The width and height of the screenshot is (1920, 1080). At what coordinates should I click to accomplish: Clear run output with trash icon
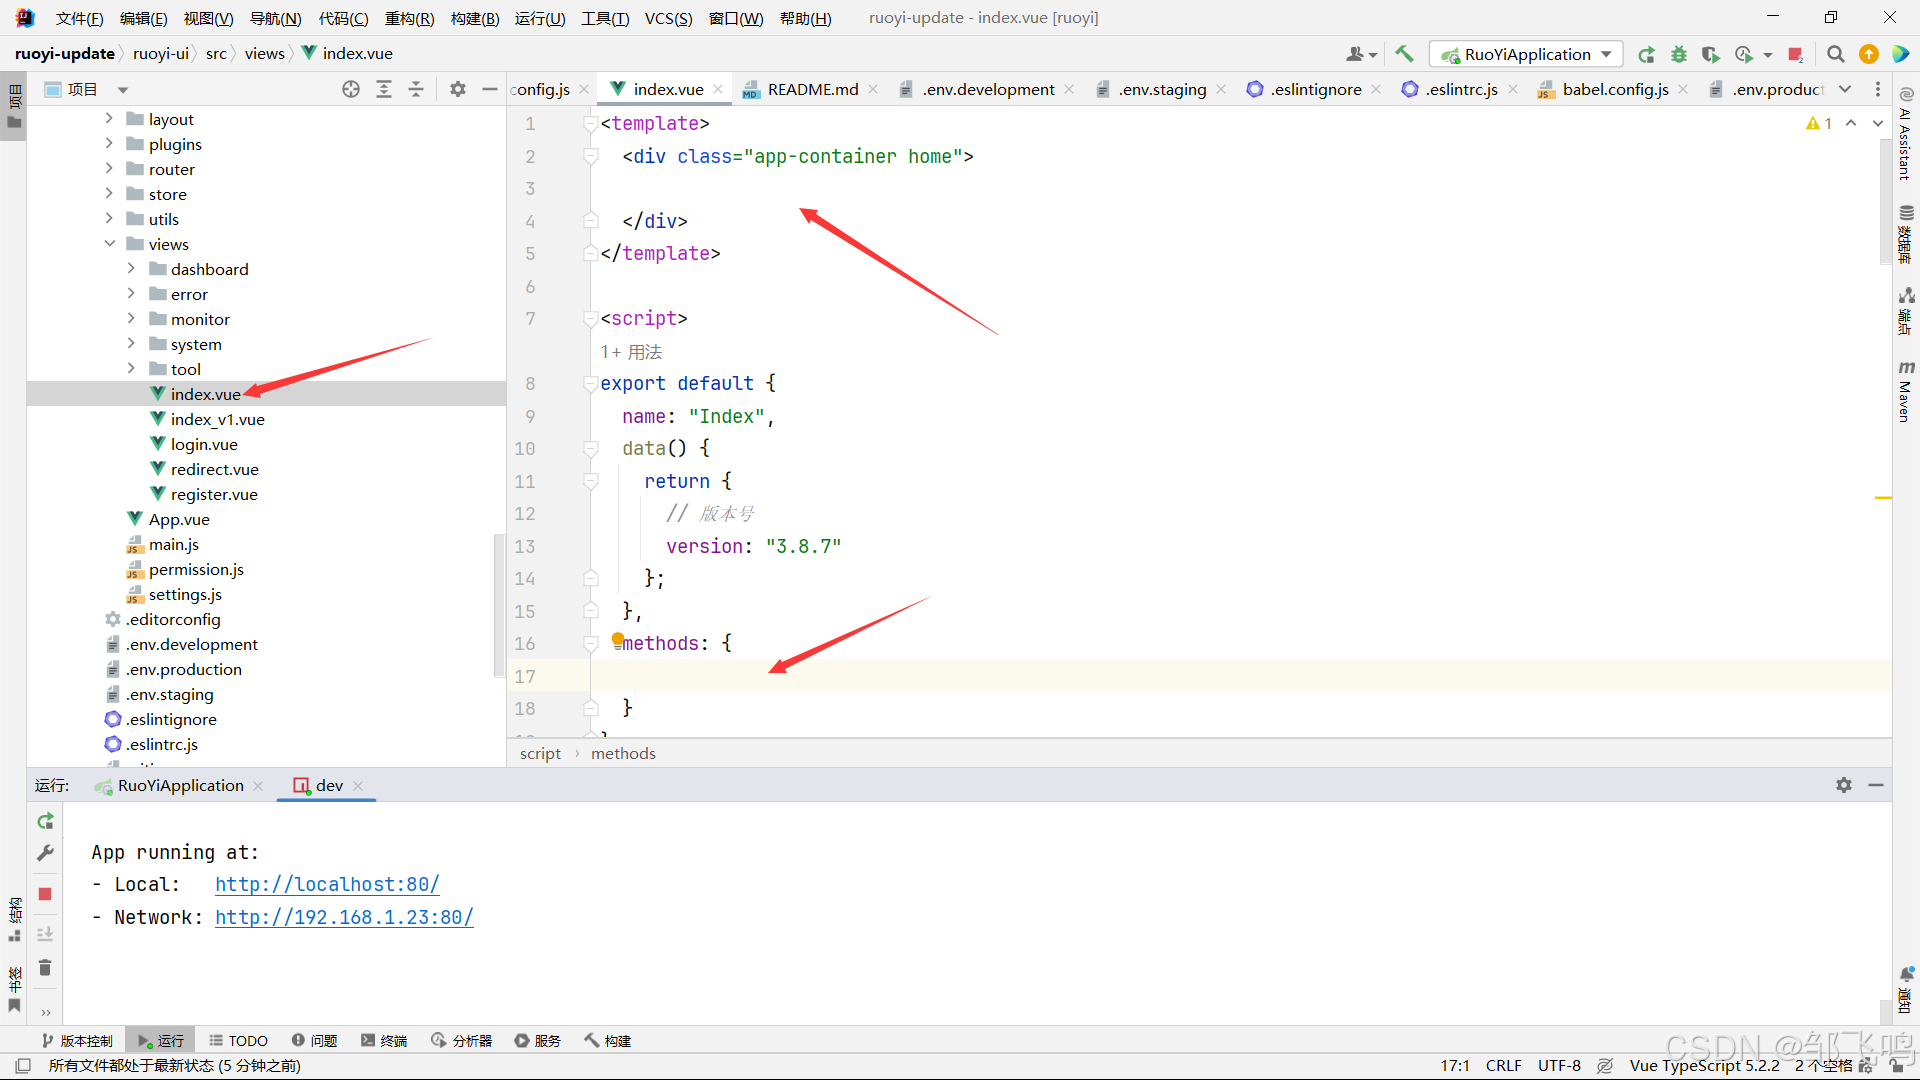(x=45, y=967)
